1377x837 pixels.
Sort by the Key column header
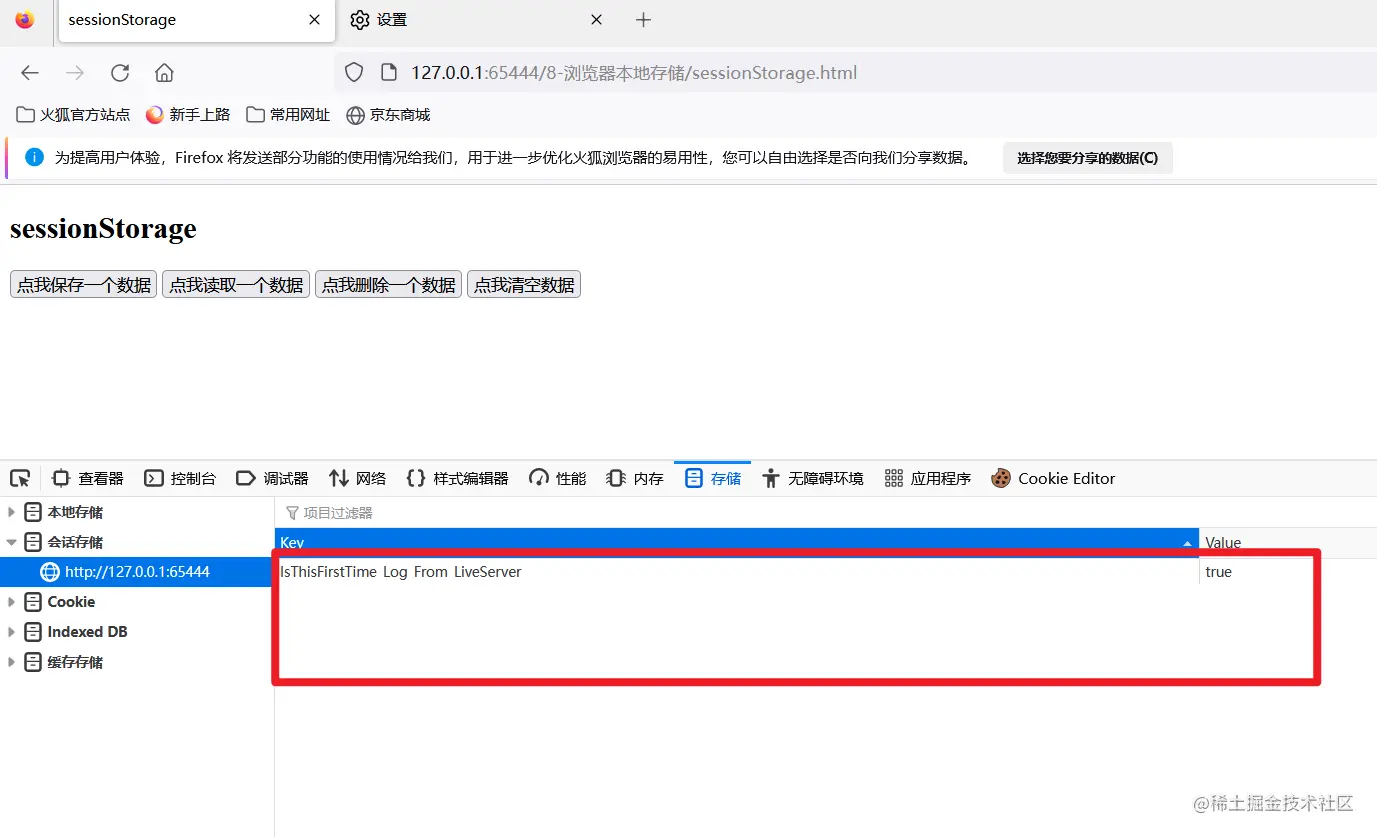tap(737, 542)
